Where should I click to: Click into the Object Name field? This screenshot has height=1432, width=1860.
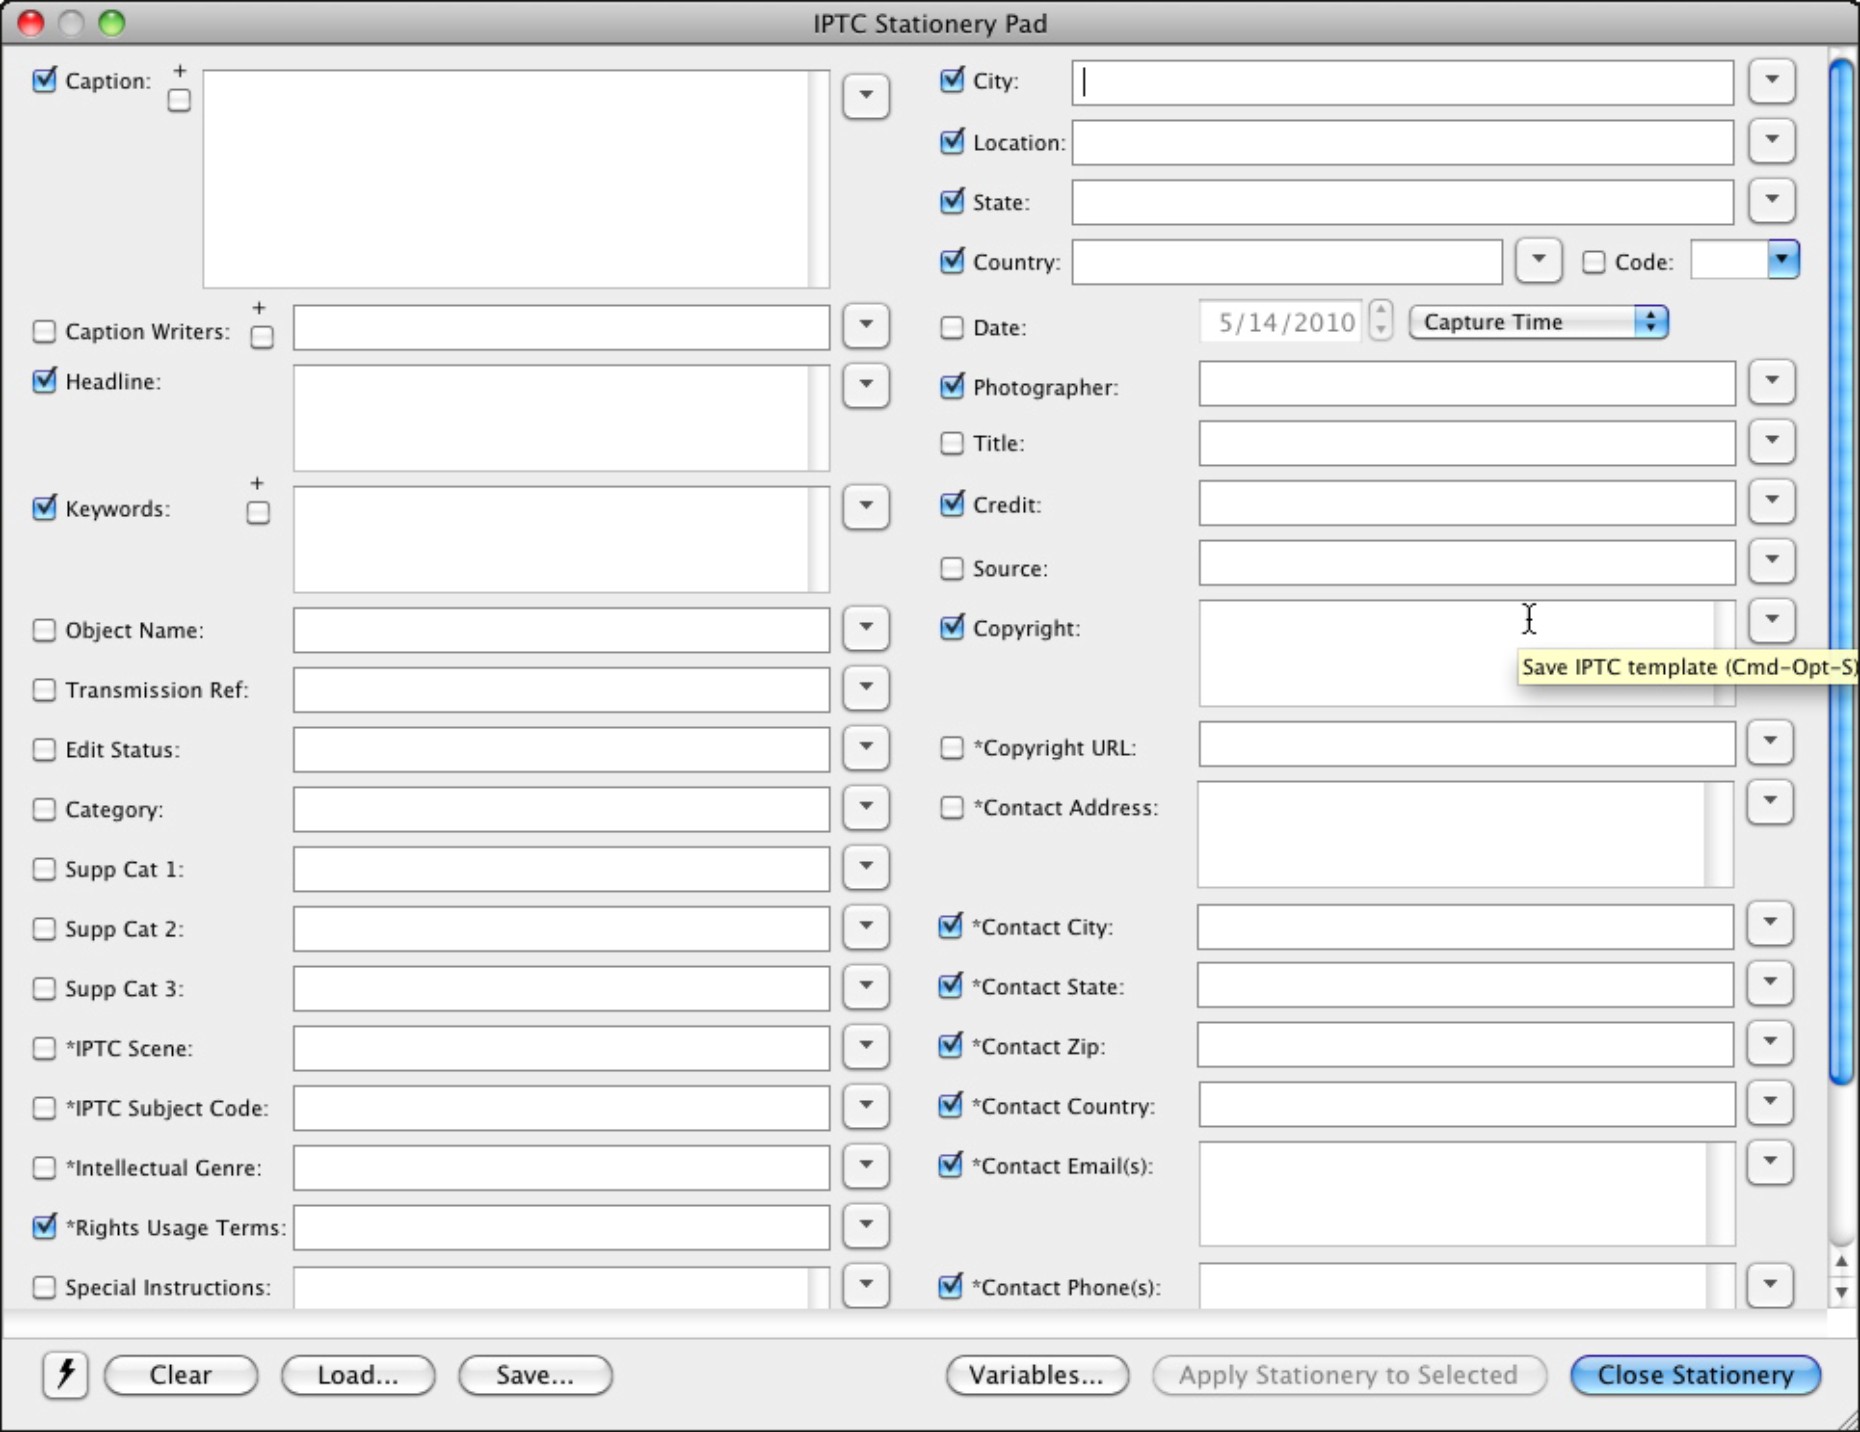(x=561, y=631)
